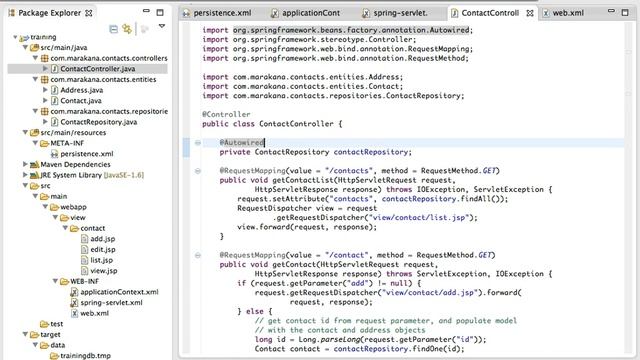Maximize the Package Explorer panel

click(160, 13)
